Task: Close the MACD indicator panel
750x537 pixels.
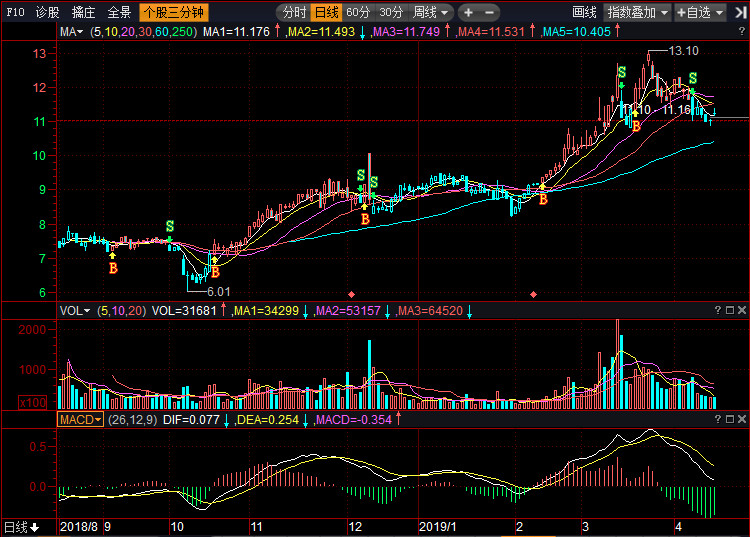Action: point(740,420)
